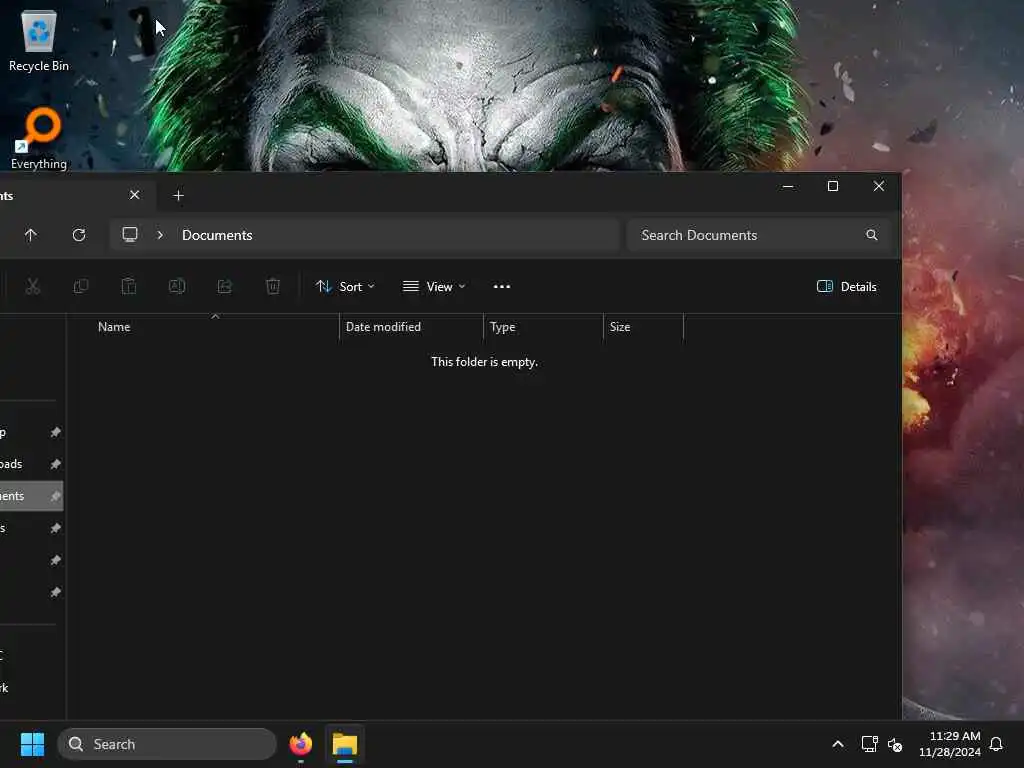Click the Cut scissors icon in toolbar
1024x768 pixels.
[33, 286]
